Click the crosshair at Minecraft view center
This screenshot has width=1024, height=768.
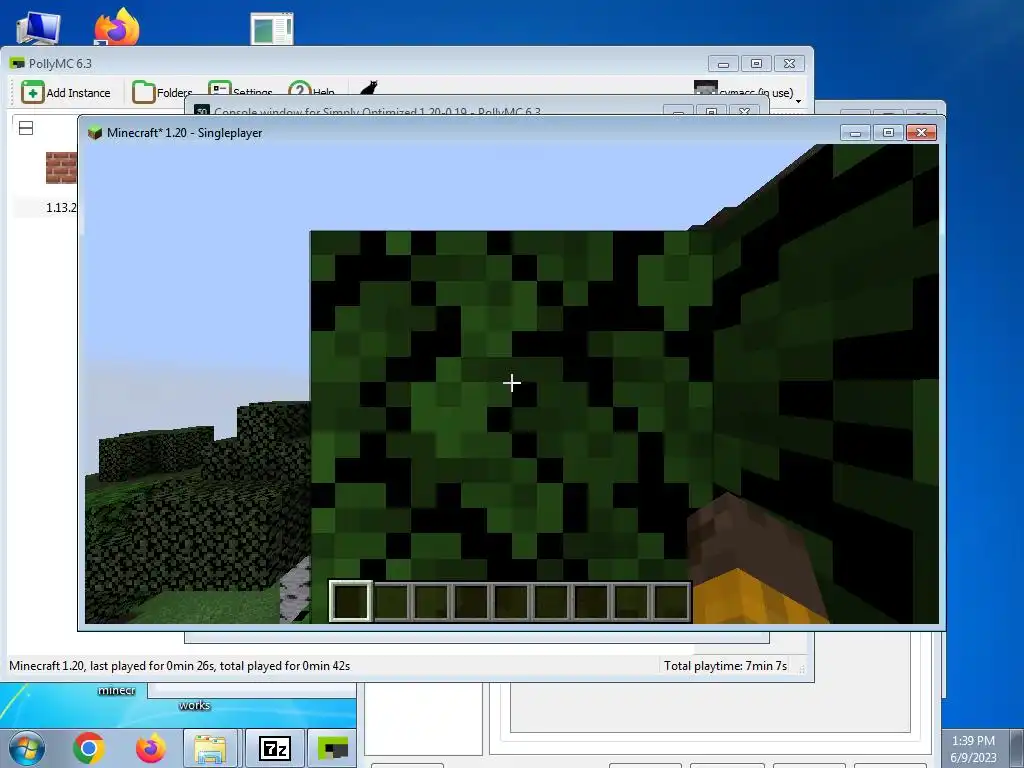coord(512,383)
